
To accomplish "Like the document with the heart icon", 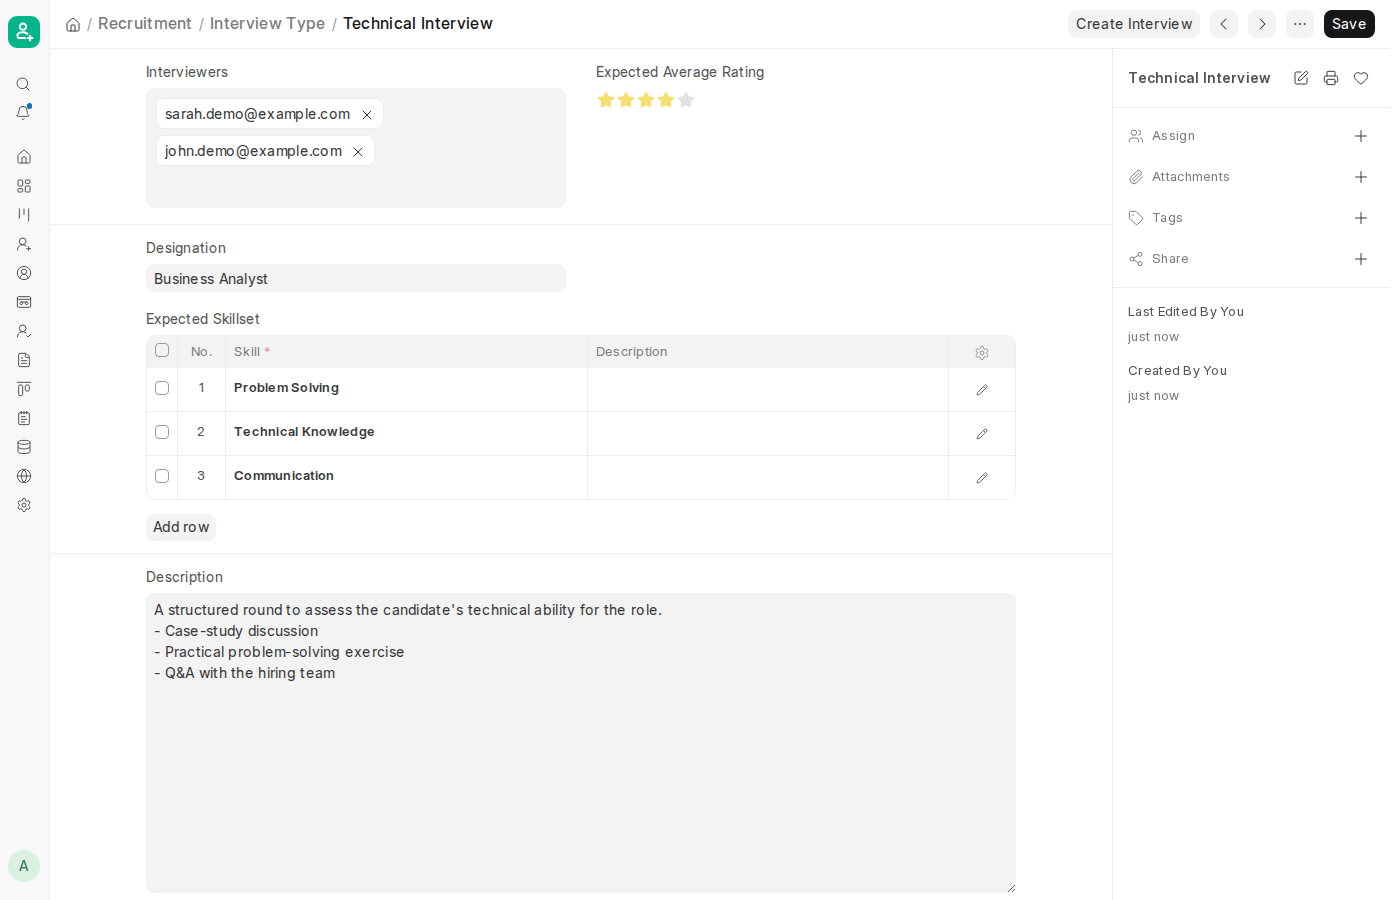I will (1361, 78).
